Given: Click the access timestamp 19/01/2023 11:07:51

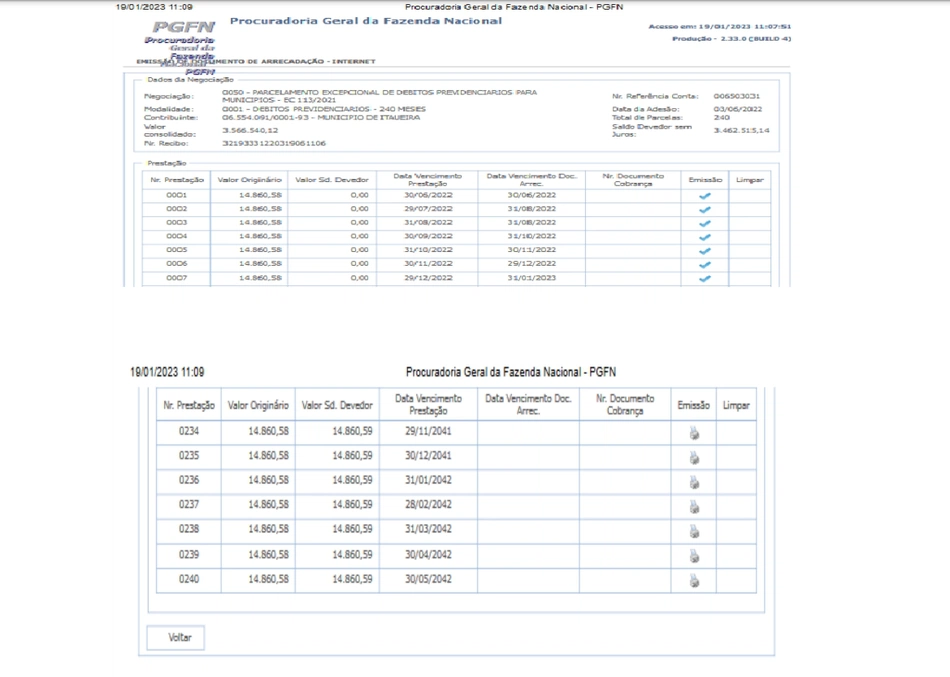Looking at the screenshot, I should 745,27.
